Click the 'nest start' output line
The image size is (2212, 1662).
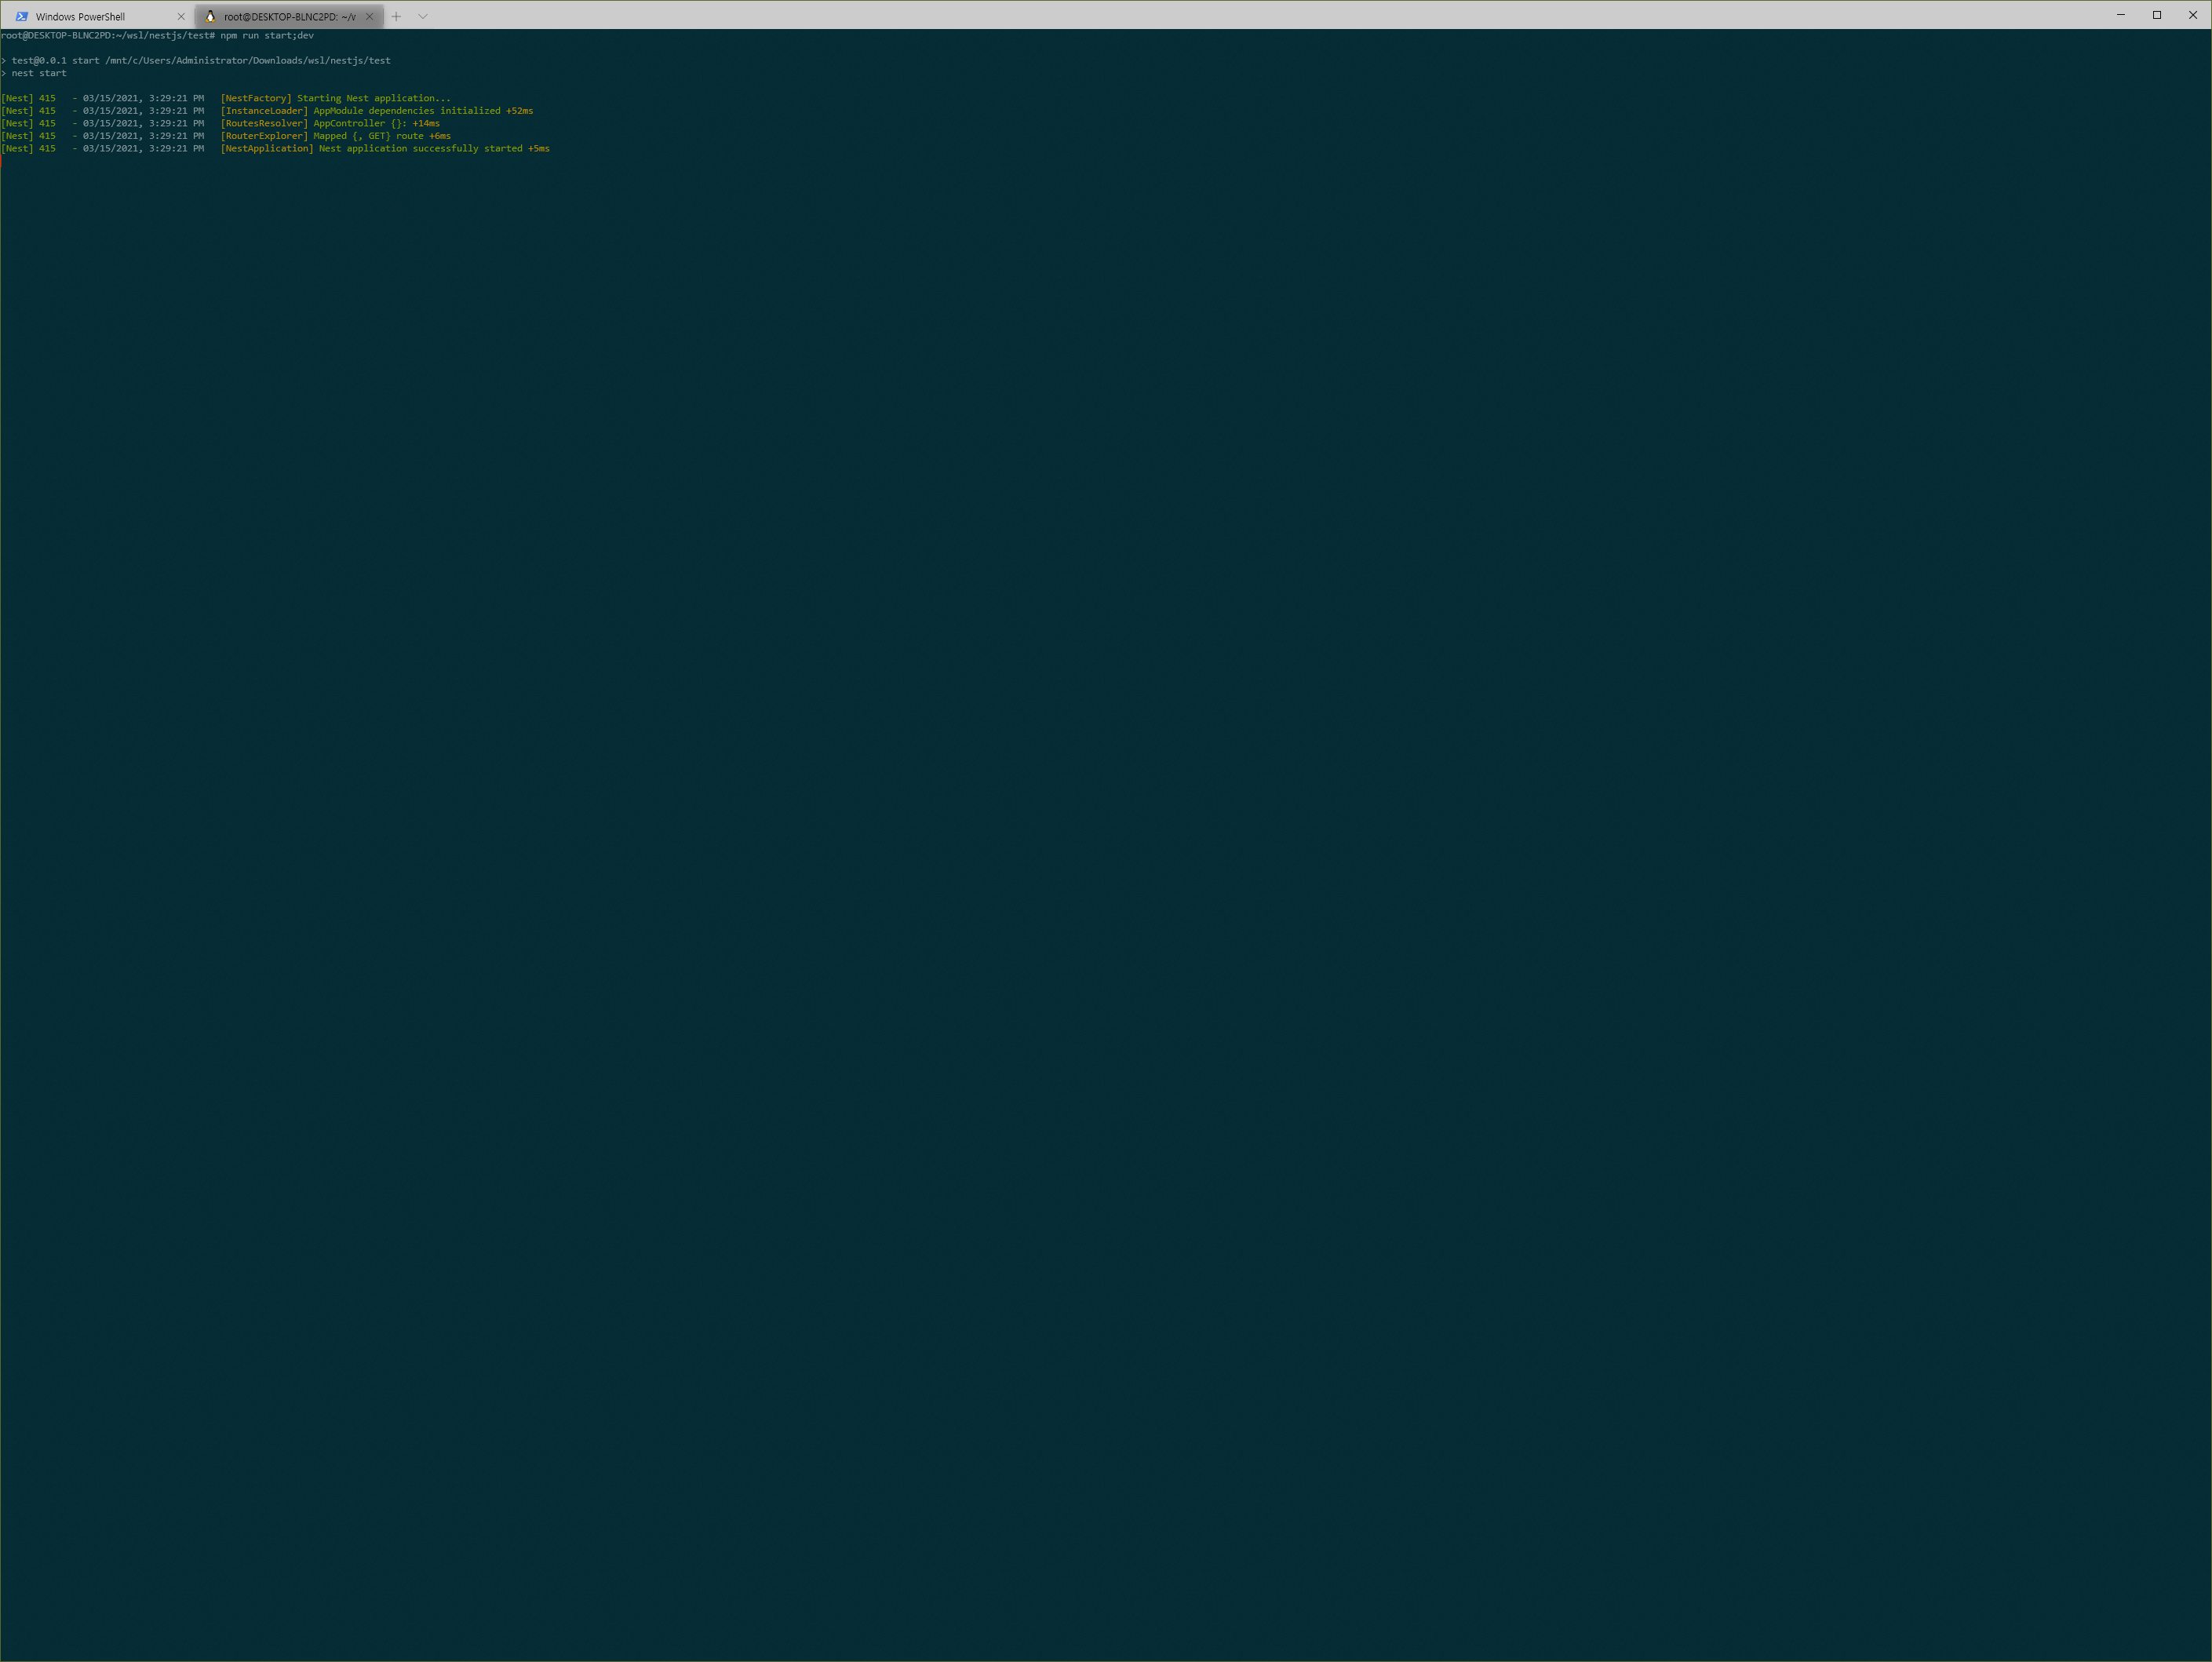pyautogui.click(x=39, y=74)
